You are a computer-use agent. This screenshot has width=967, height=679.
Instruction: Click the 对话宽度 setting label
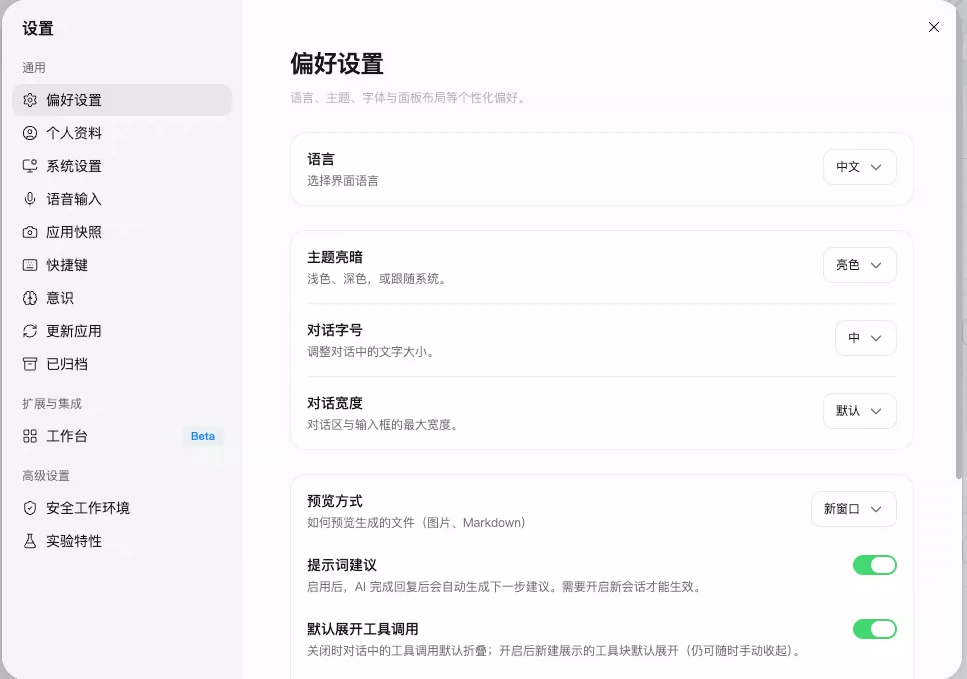[335, 403]
